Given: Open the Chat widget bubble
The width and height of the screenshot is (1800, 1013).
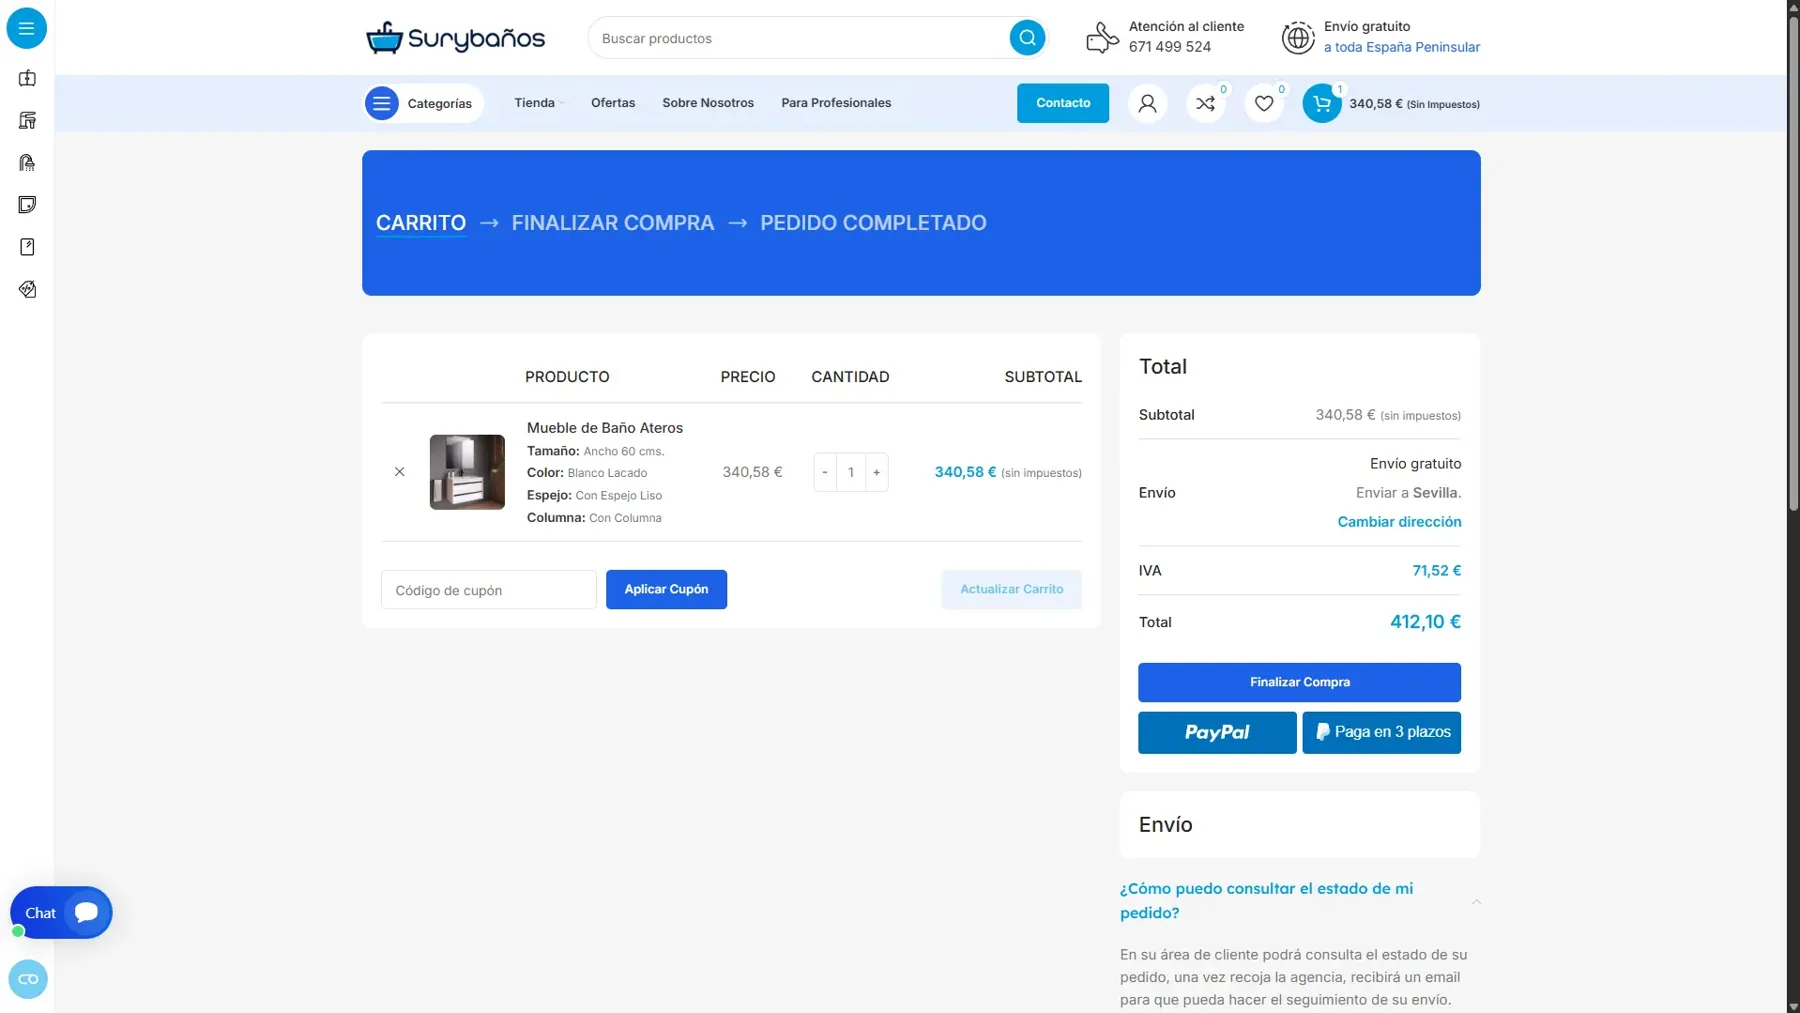Looking at the screenshot, I should [61, 912].
